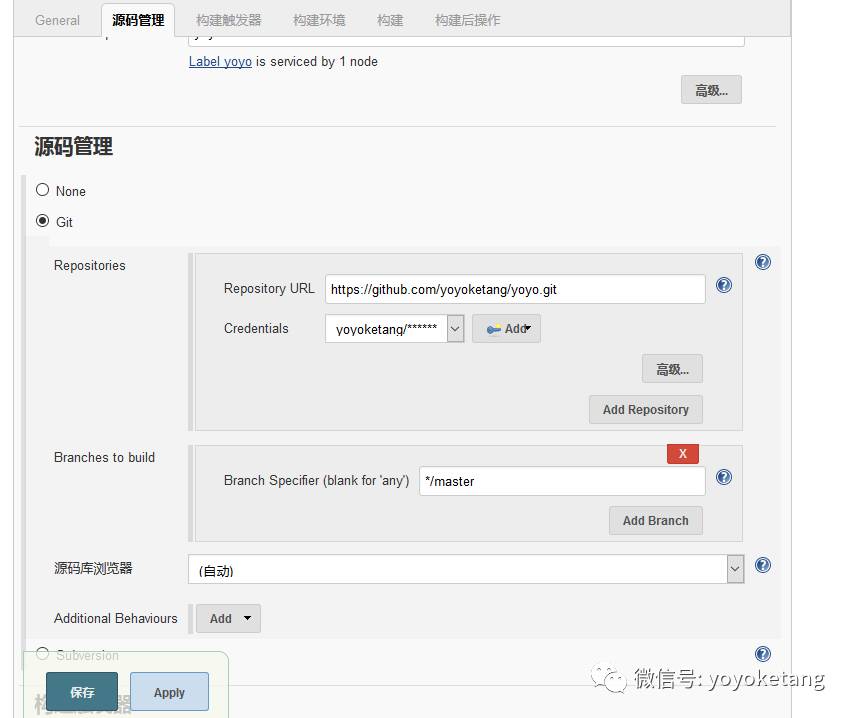Switch to the General tab
852x718 pixels.
(57, 21)
